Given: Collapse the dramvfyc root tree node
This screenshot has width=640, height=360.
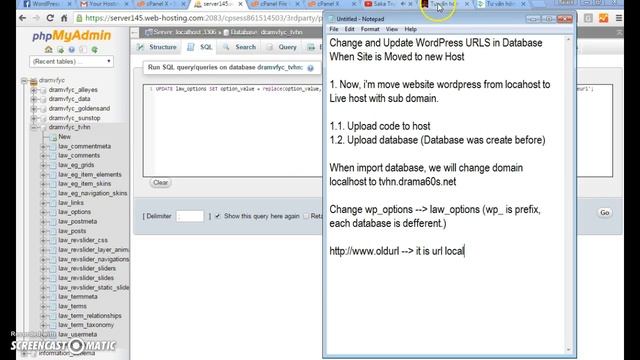Looking at the screenshot, I should pyautogui.click(x=24, y=81).
